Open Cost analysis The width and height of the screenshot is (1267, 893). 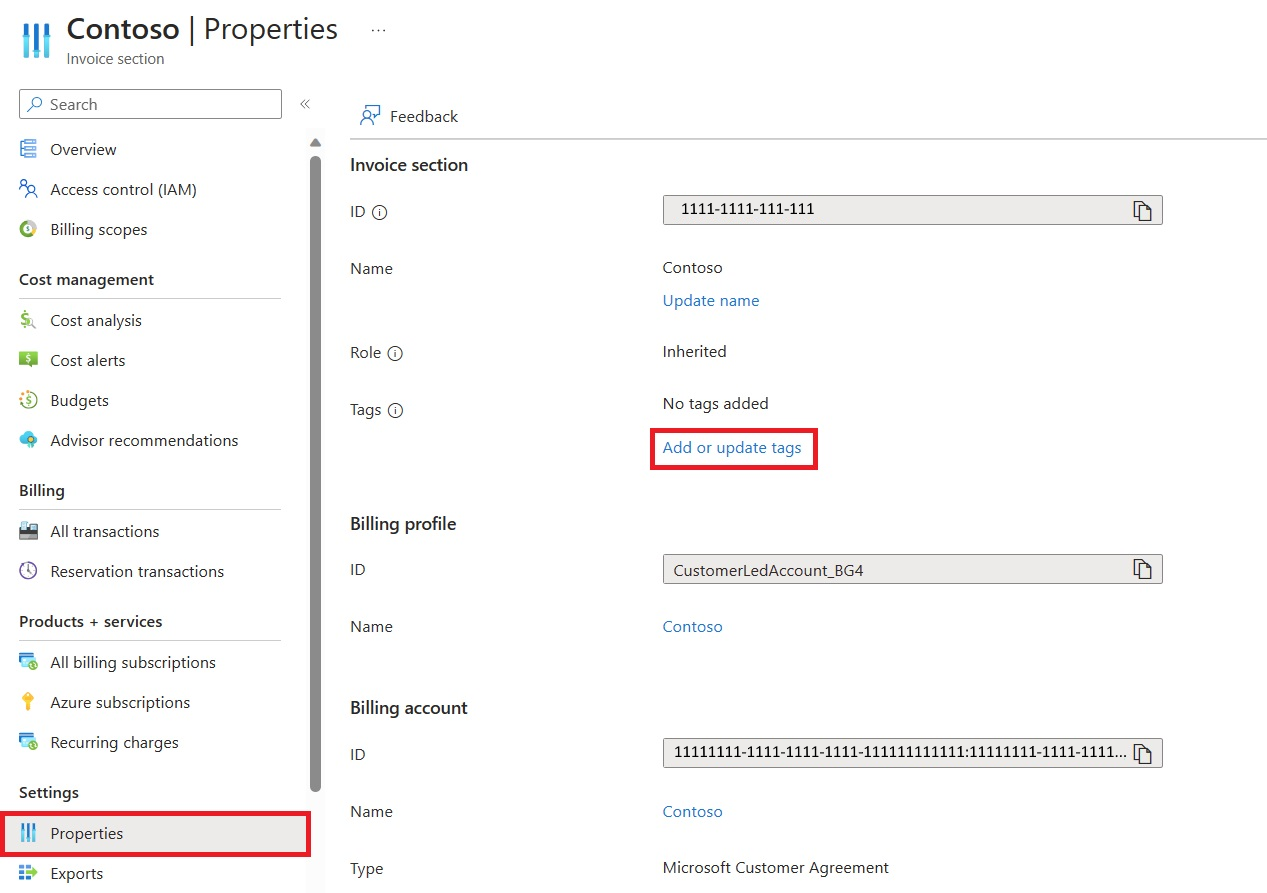96,320
